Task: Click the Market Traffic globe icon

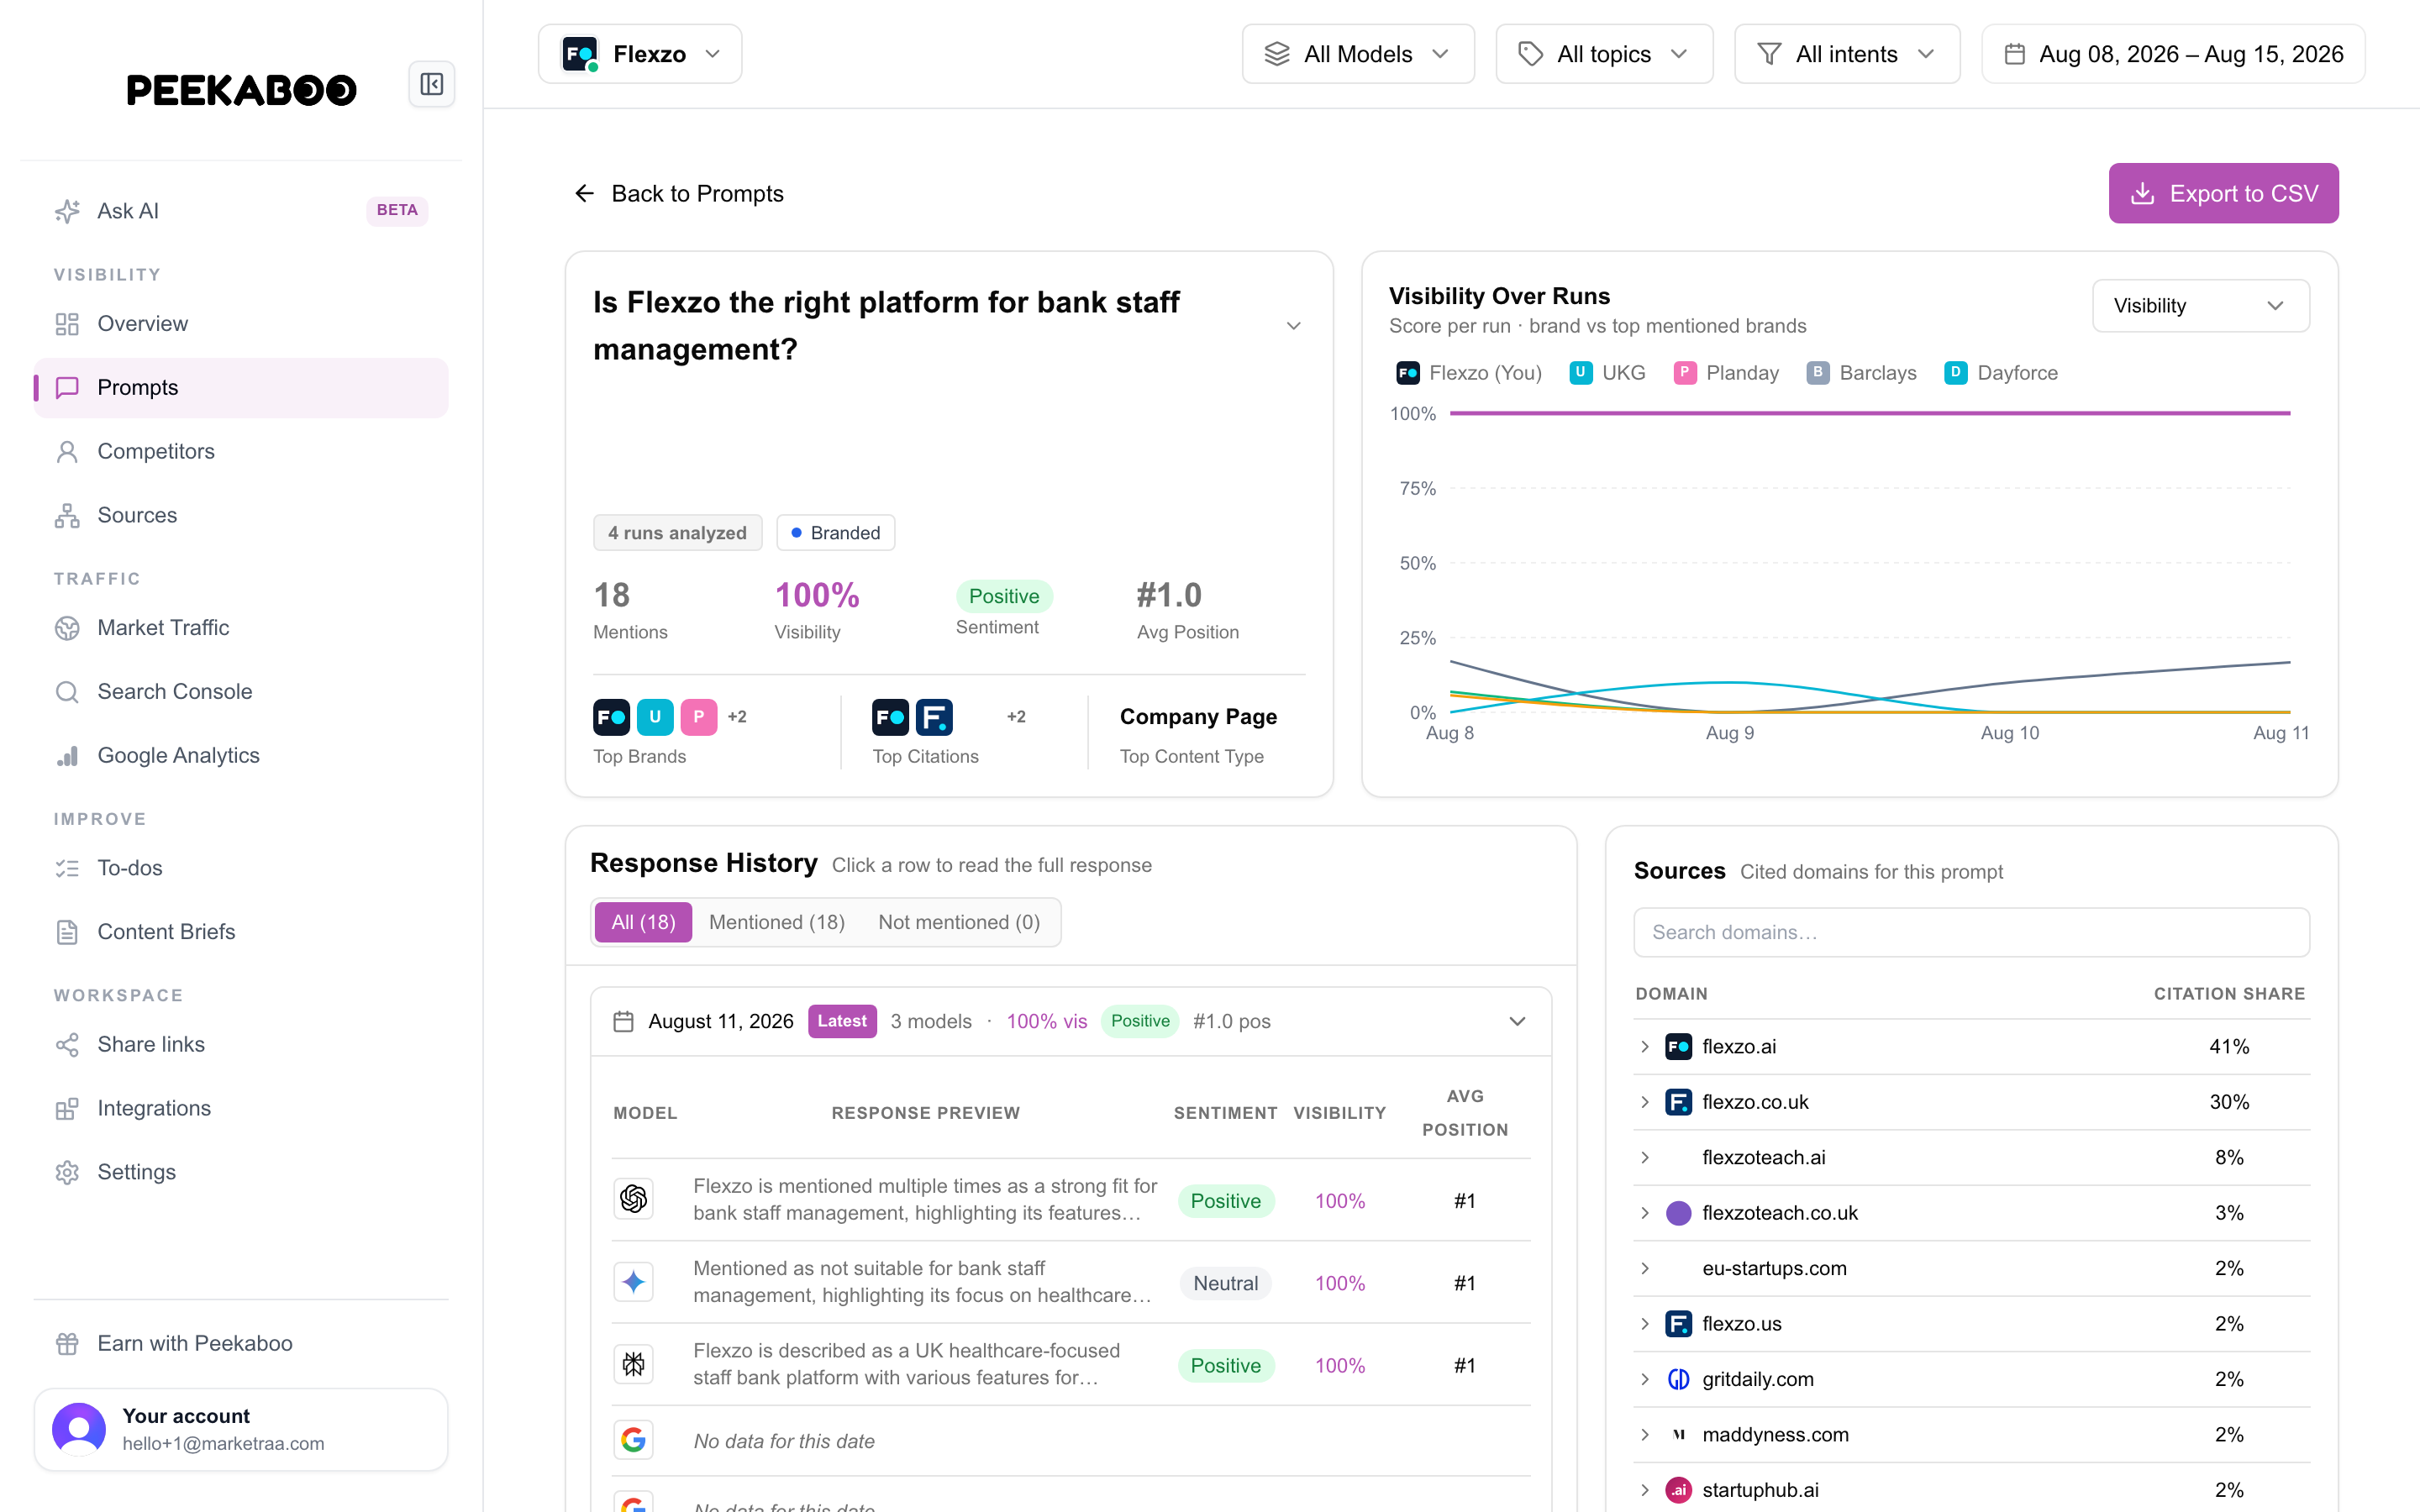Action: coord(67,628)
